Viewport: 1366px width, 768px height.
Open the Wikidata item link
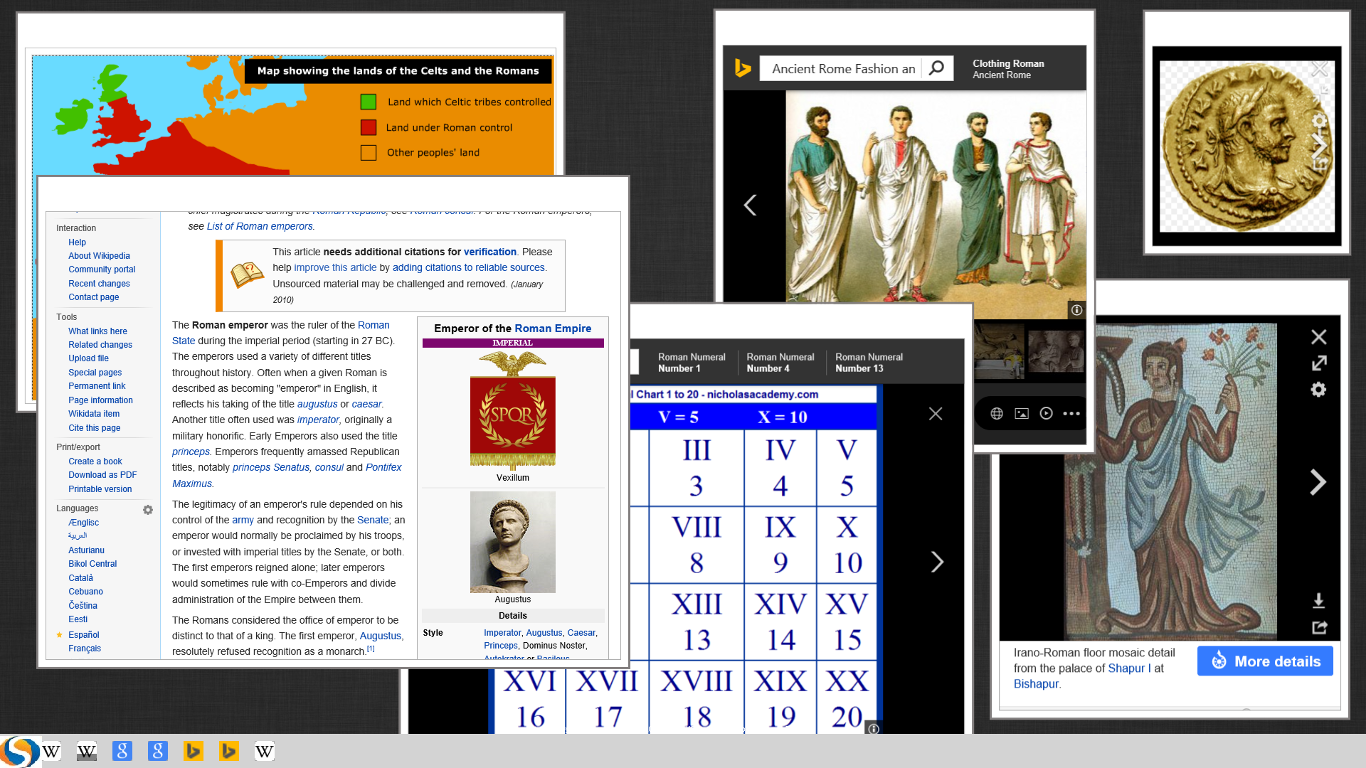click(x=94, y=414)
